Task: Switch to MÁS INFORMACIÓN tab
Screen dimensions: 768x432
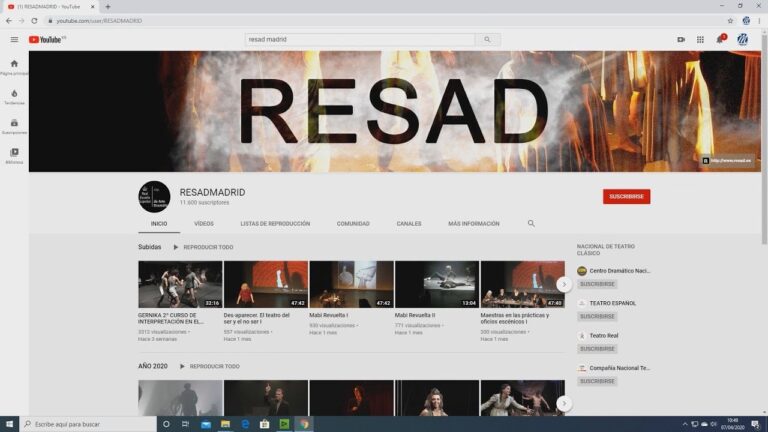Action: click(x=474, y=224)
